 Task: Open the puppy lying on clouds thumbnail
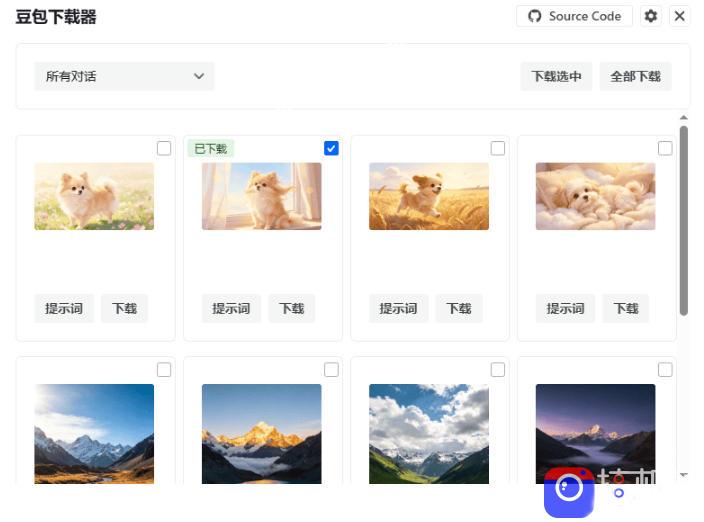595,197
